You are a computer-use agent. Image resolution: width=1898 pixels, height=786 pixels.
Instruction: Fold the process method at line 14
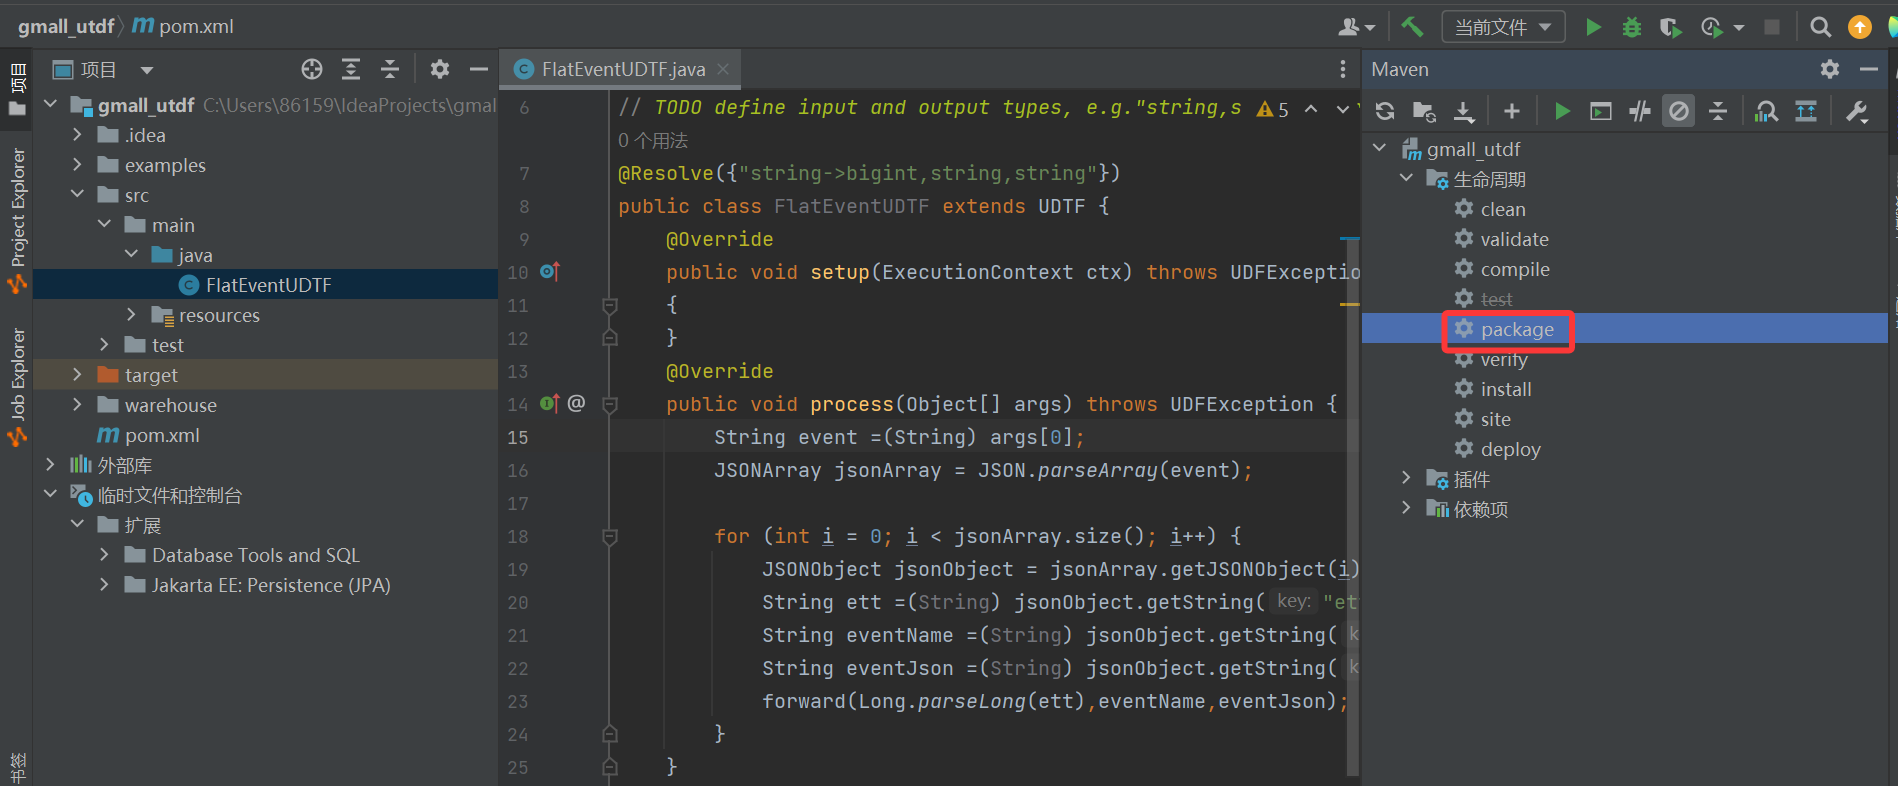[609, 405]
